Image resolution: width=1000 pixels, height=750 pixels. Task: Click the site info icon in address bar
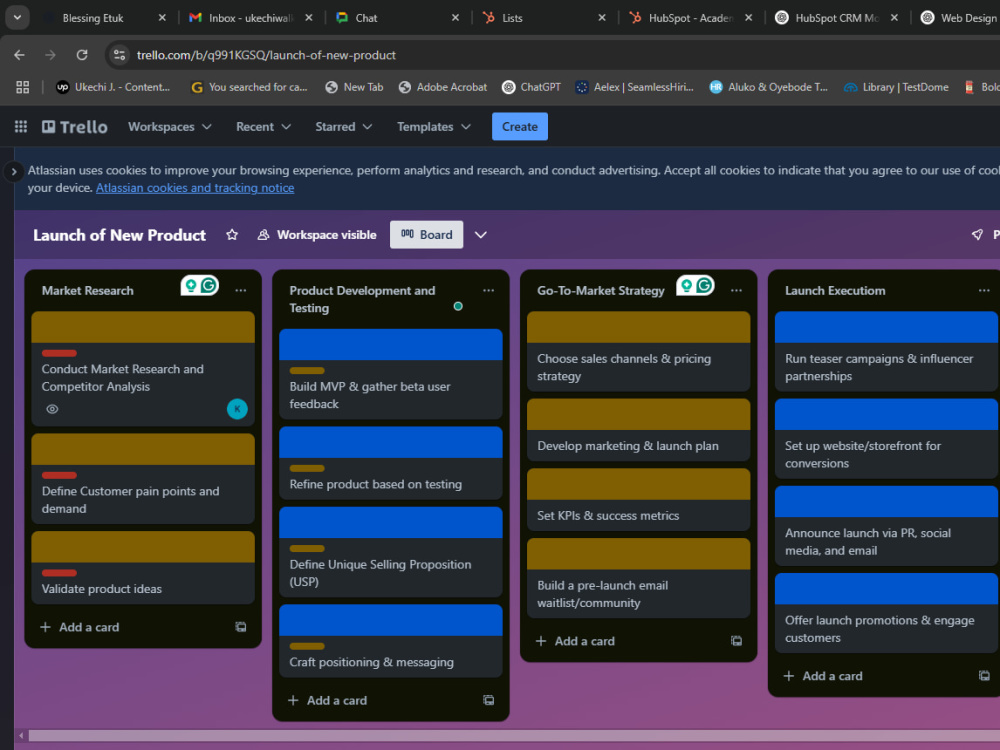click(x=120, y=55)
